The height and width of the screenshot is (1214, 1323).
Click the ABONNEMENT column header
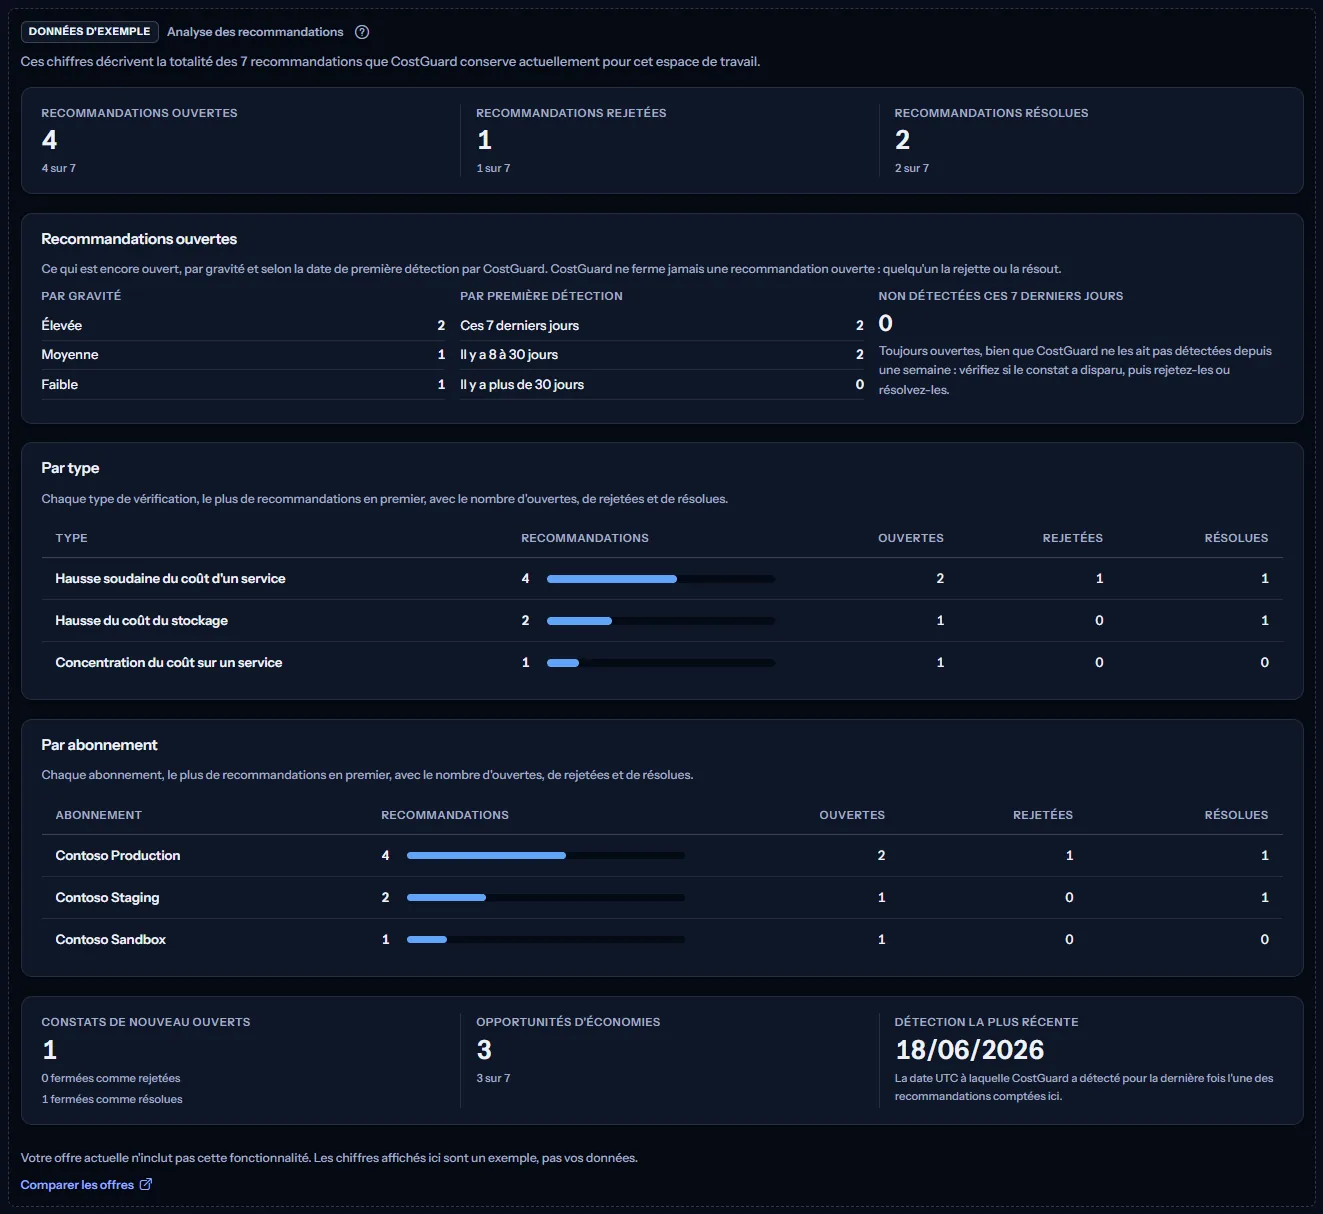tap(98, 815)
